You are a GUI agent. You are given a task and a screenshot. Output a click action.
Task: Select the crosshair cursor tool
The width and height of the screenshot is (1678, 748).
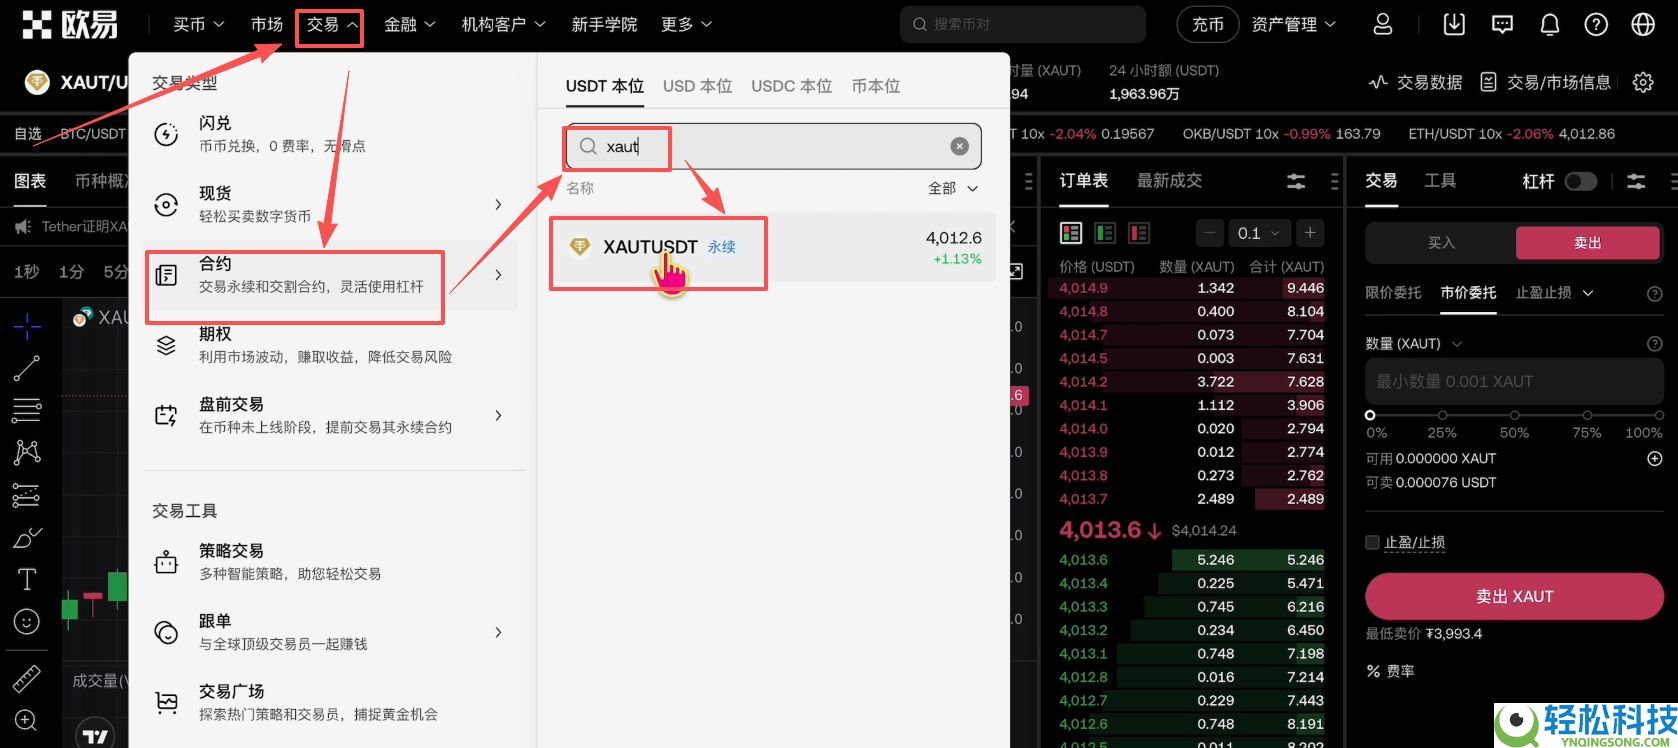coord(27,325)
